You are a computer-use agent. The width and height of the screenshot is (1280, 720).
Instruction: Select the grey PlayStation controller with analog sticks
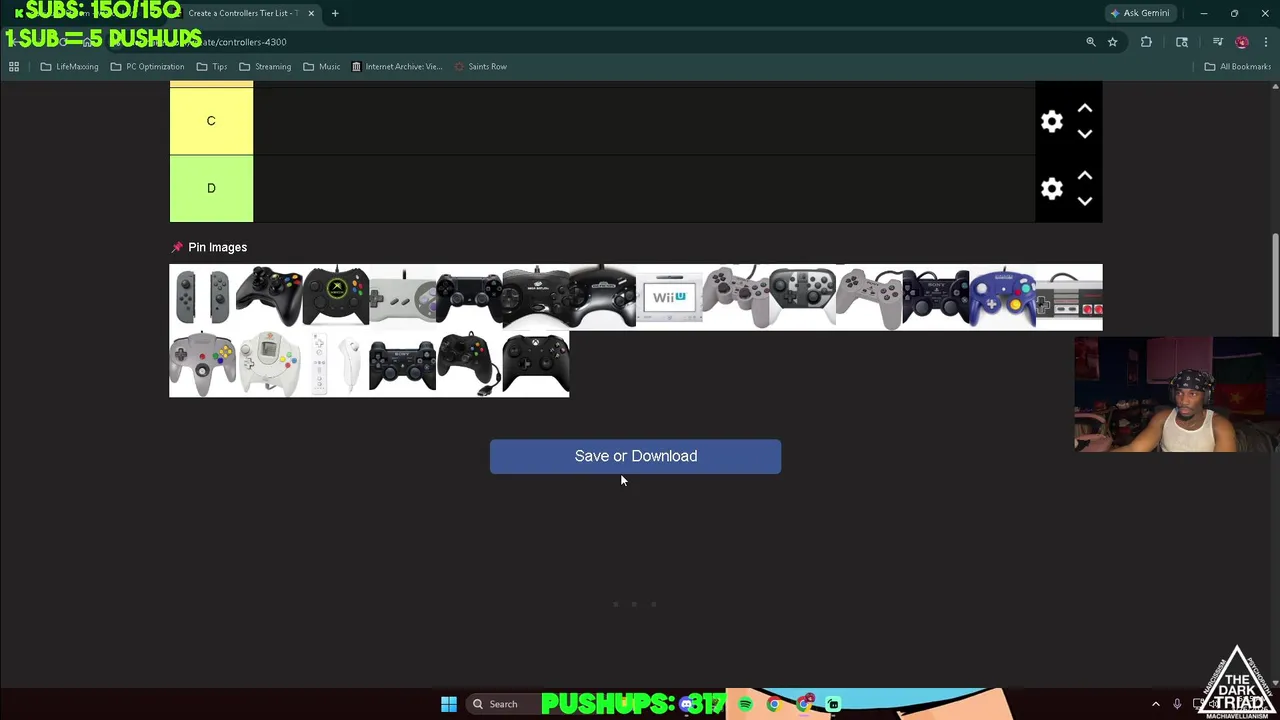(x=736, y=297)
